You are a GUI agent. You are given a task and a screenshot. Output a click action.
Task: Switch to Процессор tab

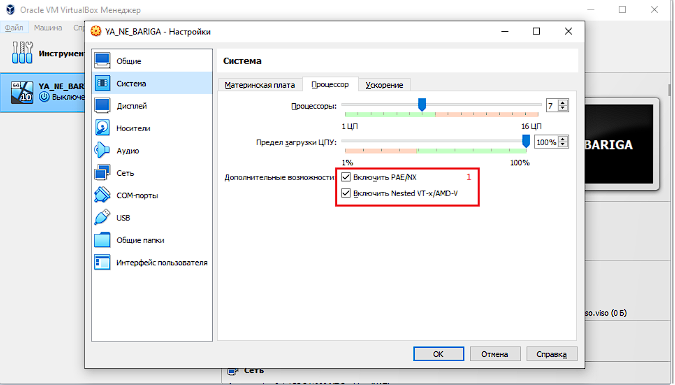330,84
